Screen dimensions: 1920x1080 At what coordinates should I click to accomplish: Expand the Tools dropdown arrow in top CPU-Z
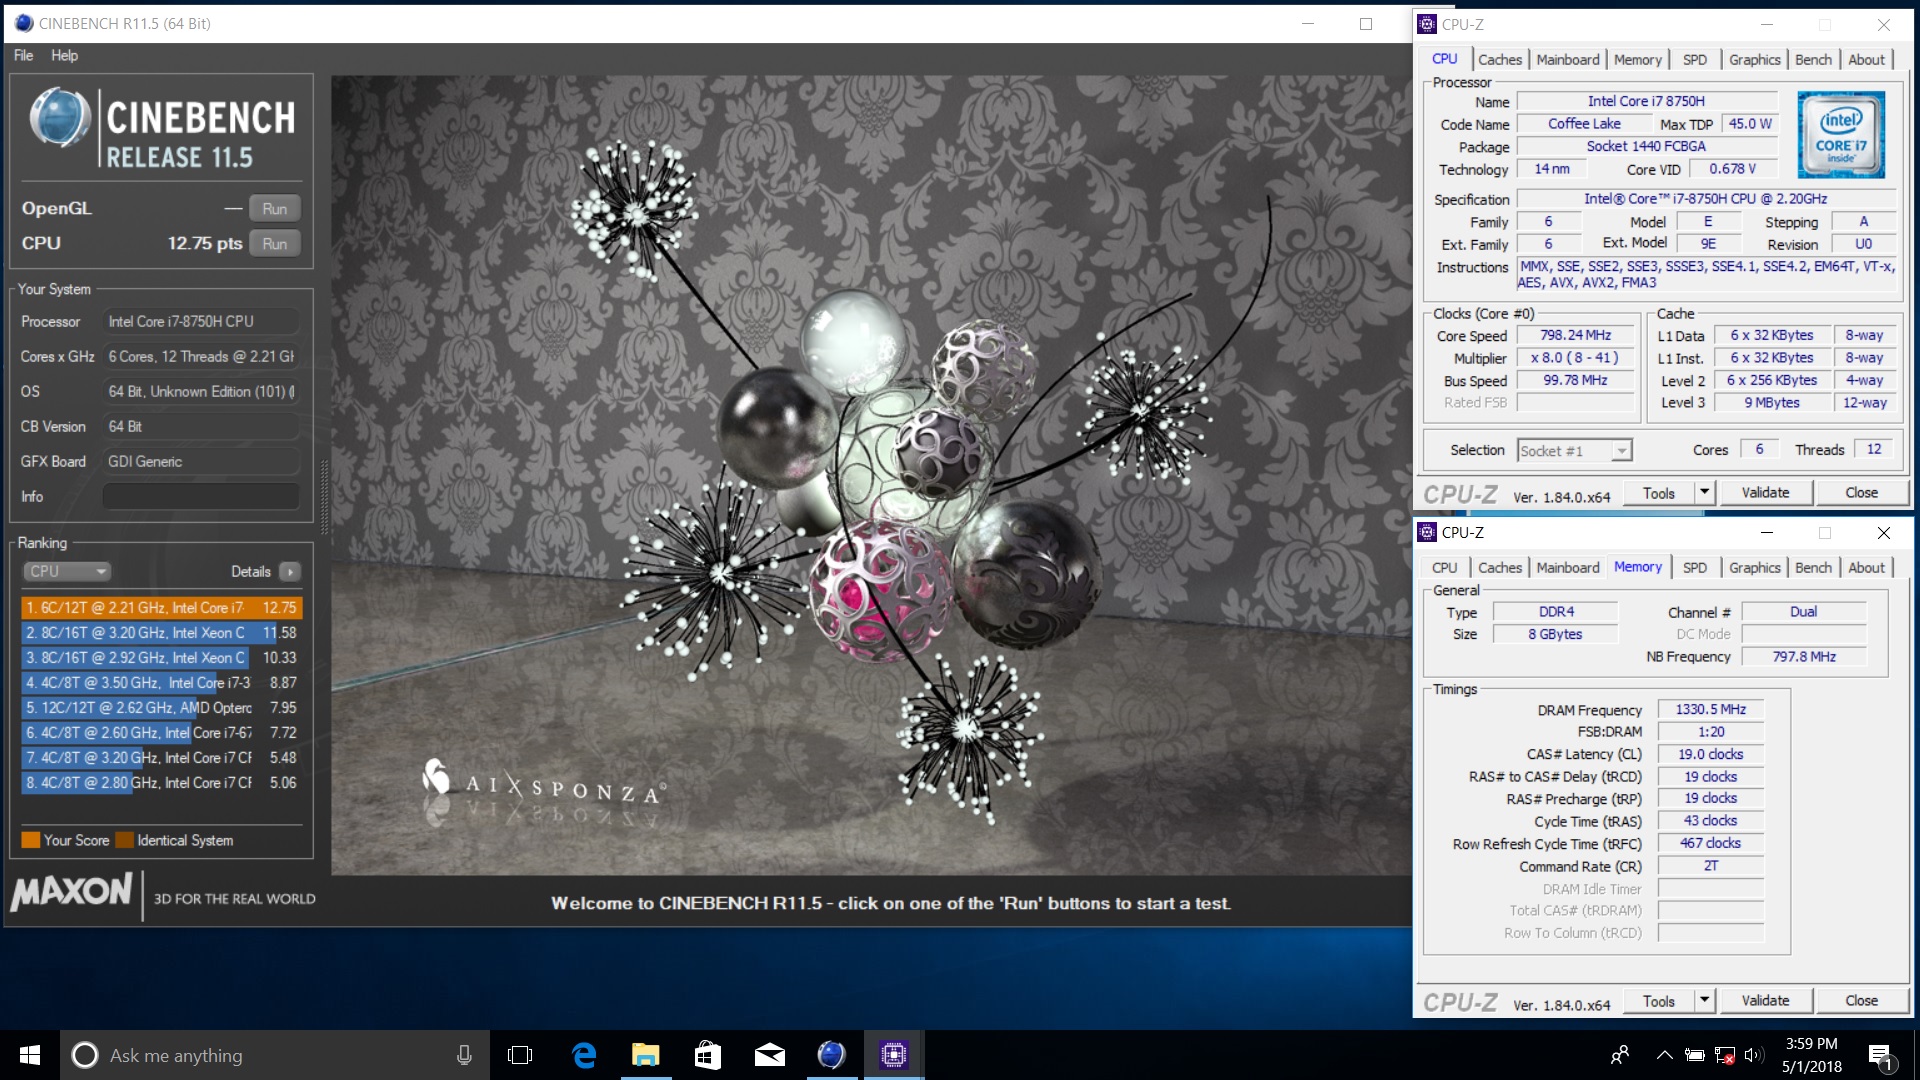pyautogui.click(x=1704, y=493)
